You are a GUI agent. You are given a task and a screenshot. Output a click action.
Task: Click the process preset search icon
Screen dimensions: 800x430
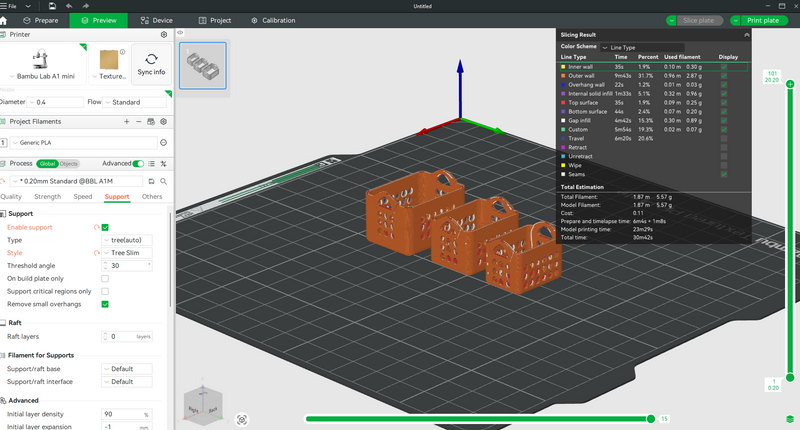164,181
